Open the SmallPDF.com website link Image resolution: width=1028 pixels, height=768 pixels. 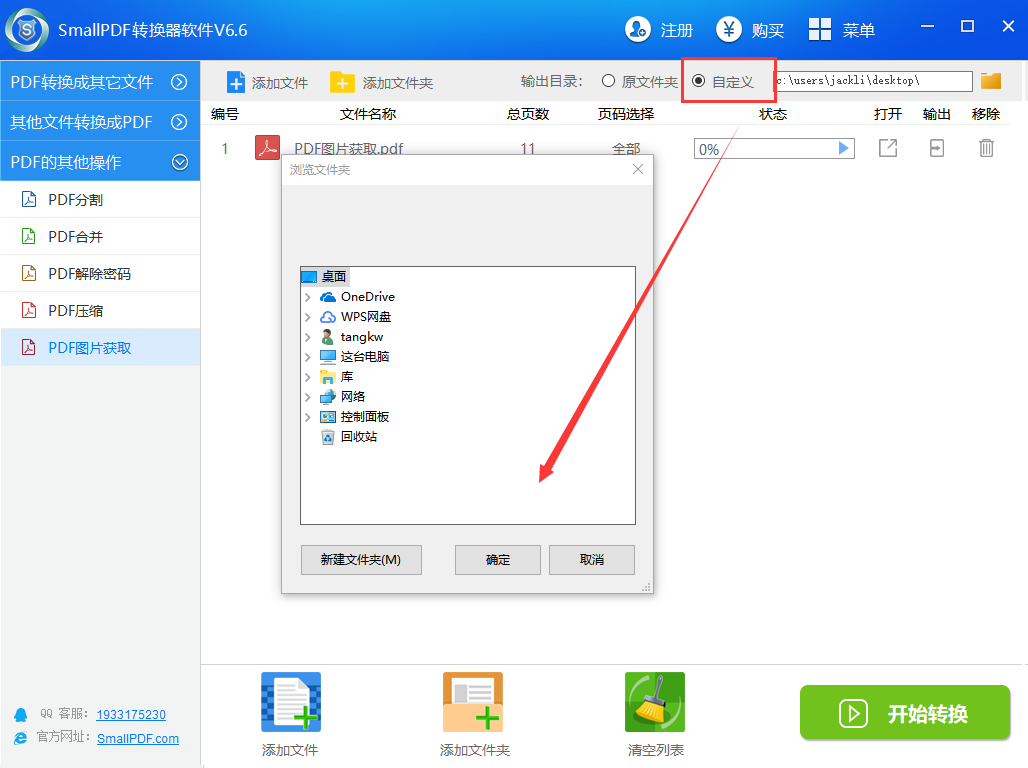pos(138,738)
